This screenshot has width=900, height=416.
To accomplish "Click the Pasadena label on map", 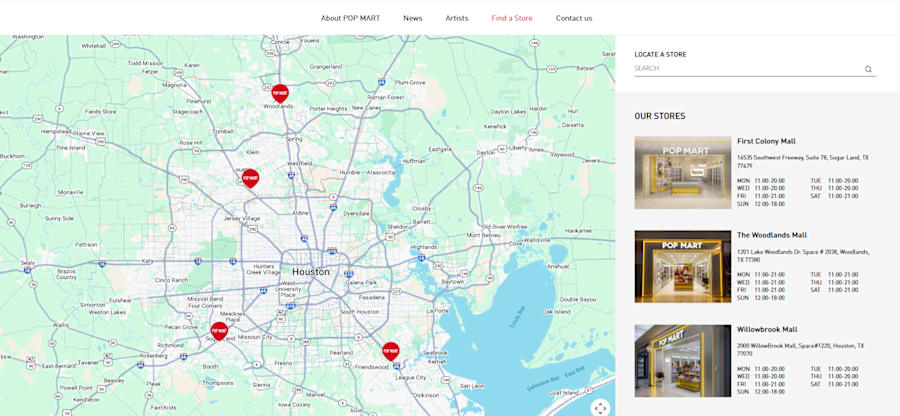I will (371, 298).
